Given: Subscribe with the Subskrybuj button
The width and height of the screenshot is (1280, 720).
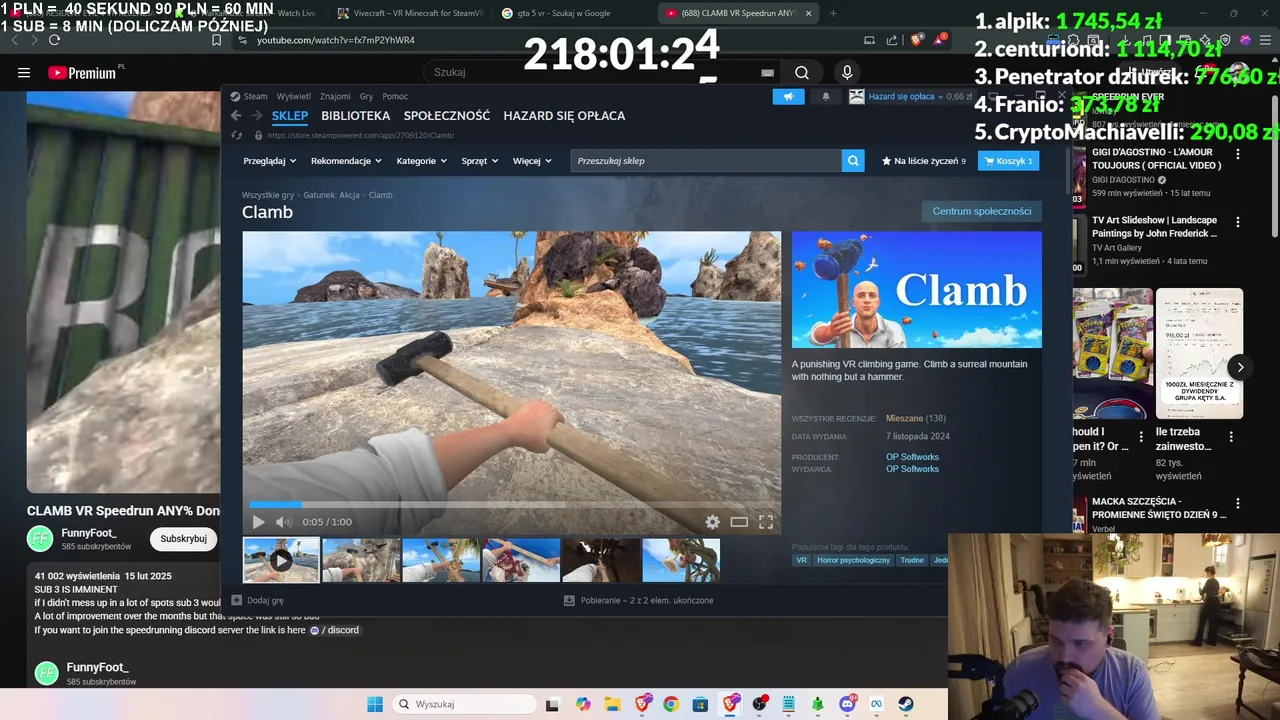Looking at the screenshot, I should pyautogui.click(x=183, y=539).
